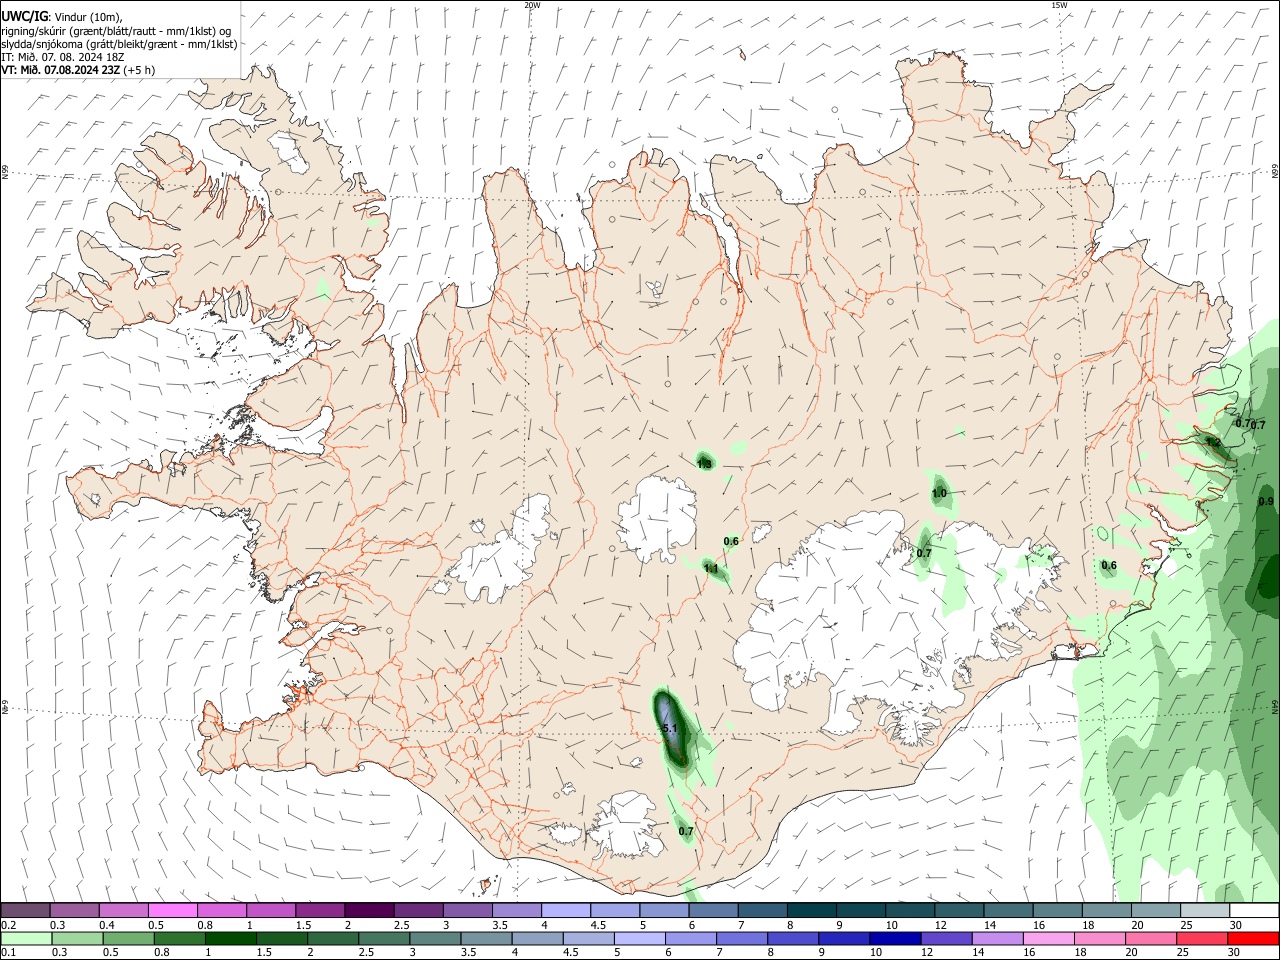Click the 0.9 value off the east coast
The image size is (1280, 960).
point(1266,502)
